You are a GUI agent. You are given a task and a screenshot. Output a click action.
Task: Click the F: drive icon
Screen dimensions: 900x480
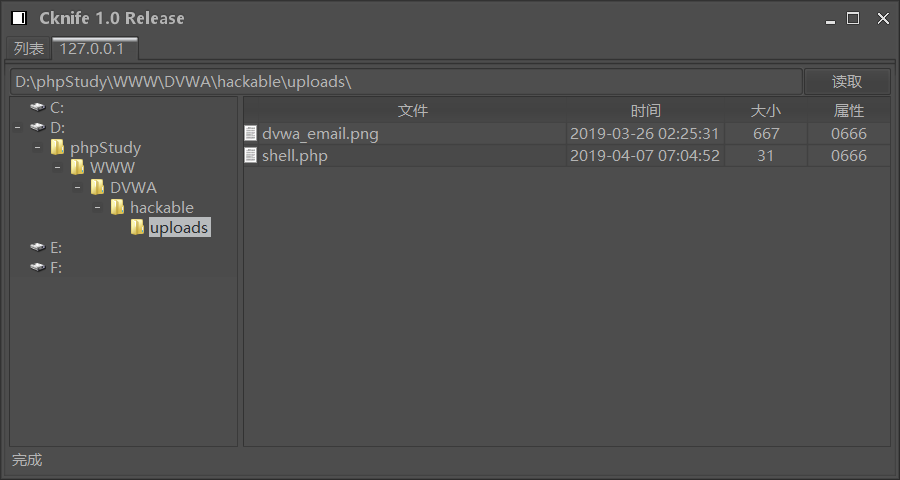coord(37,267)
